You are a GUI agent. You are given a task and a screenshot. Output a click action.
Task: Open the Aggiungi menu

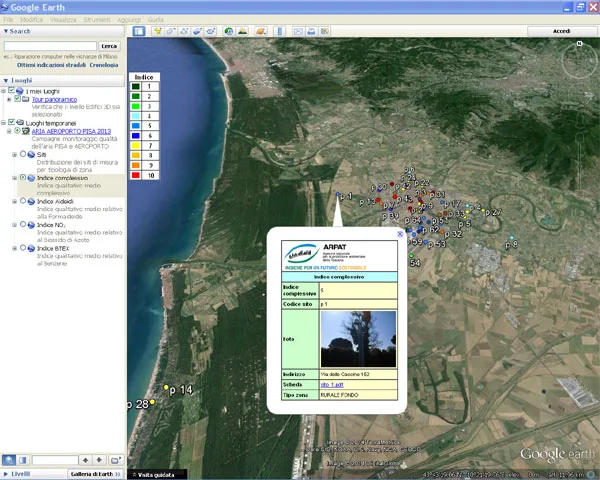tap(129, 20)
